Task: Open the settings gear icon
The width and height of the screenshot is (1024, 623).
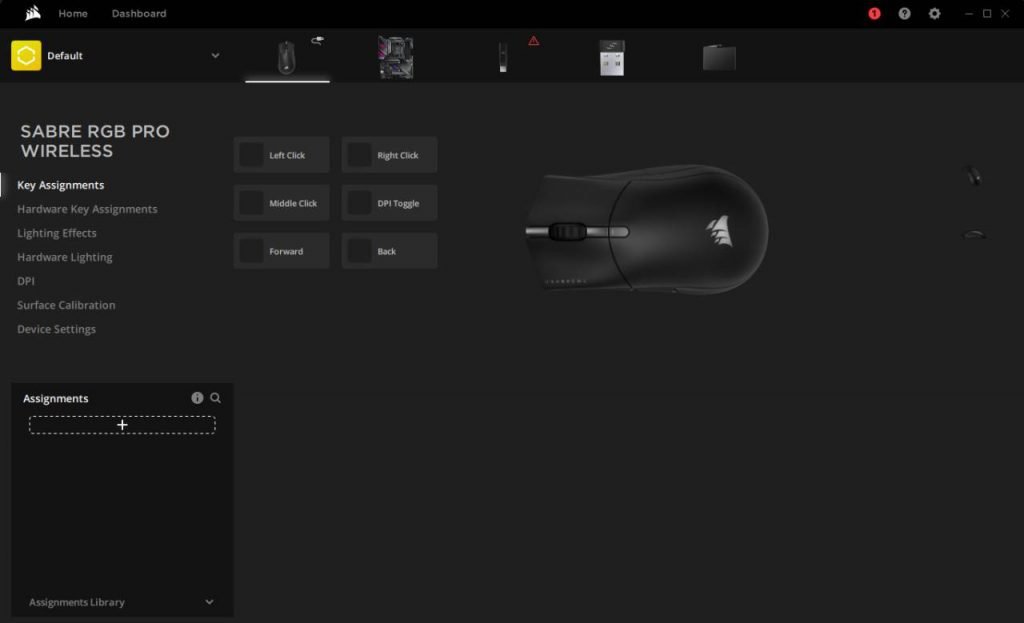Action: click(935, 13)
